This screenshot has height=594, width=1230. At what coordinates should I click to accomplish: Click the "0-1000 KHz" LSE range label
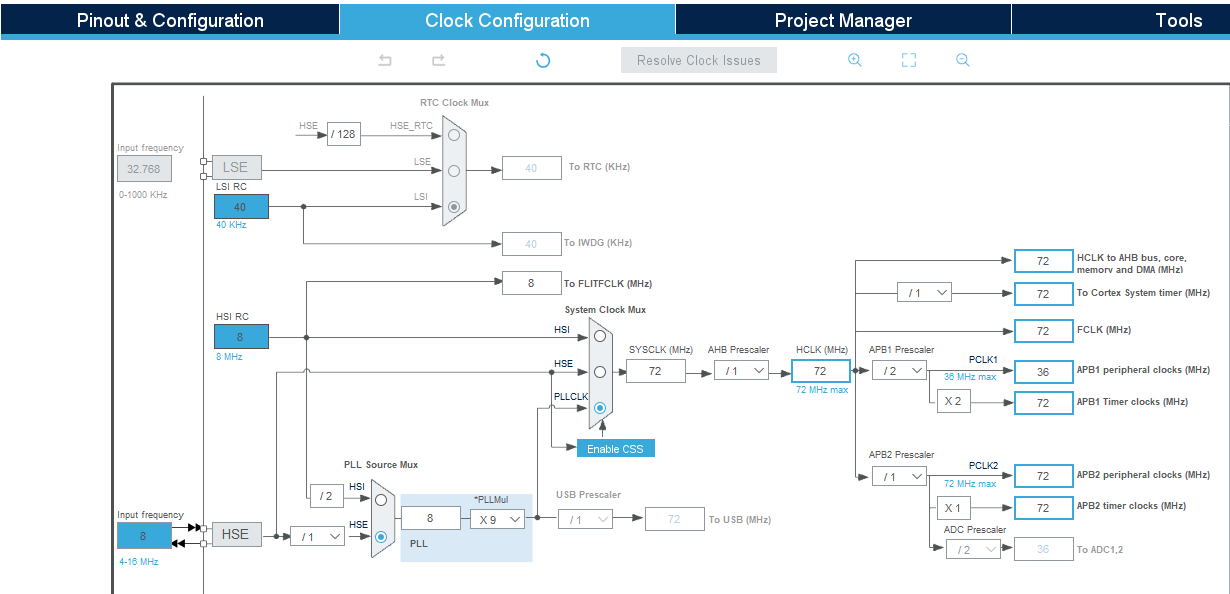(x=142, y=194)
